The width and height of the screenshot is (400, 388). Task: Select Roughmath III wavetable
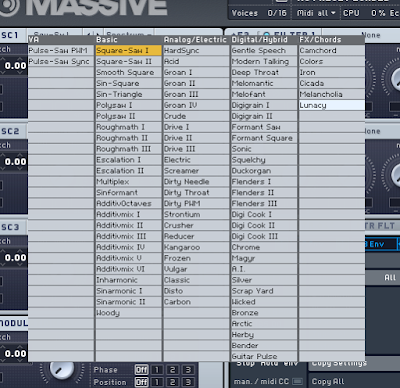point(128,149)
